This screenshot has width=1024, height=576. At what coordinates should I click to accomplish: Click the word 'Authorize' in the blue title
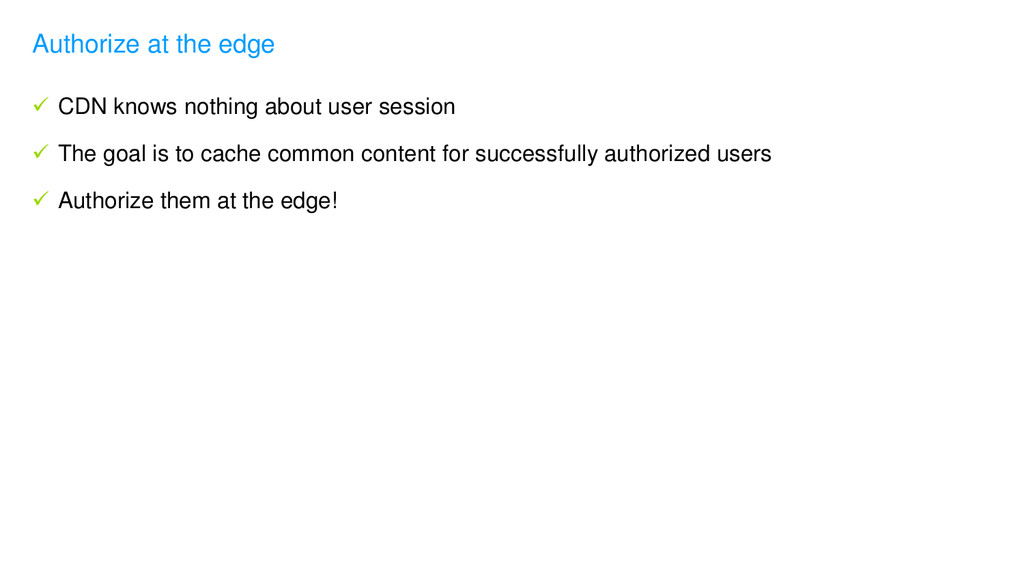86,44
